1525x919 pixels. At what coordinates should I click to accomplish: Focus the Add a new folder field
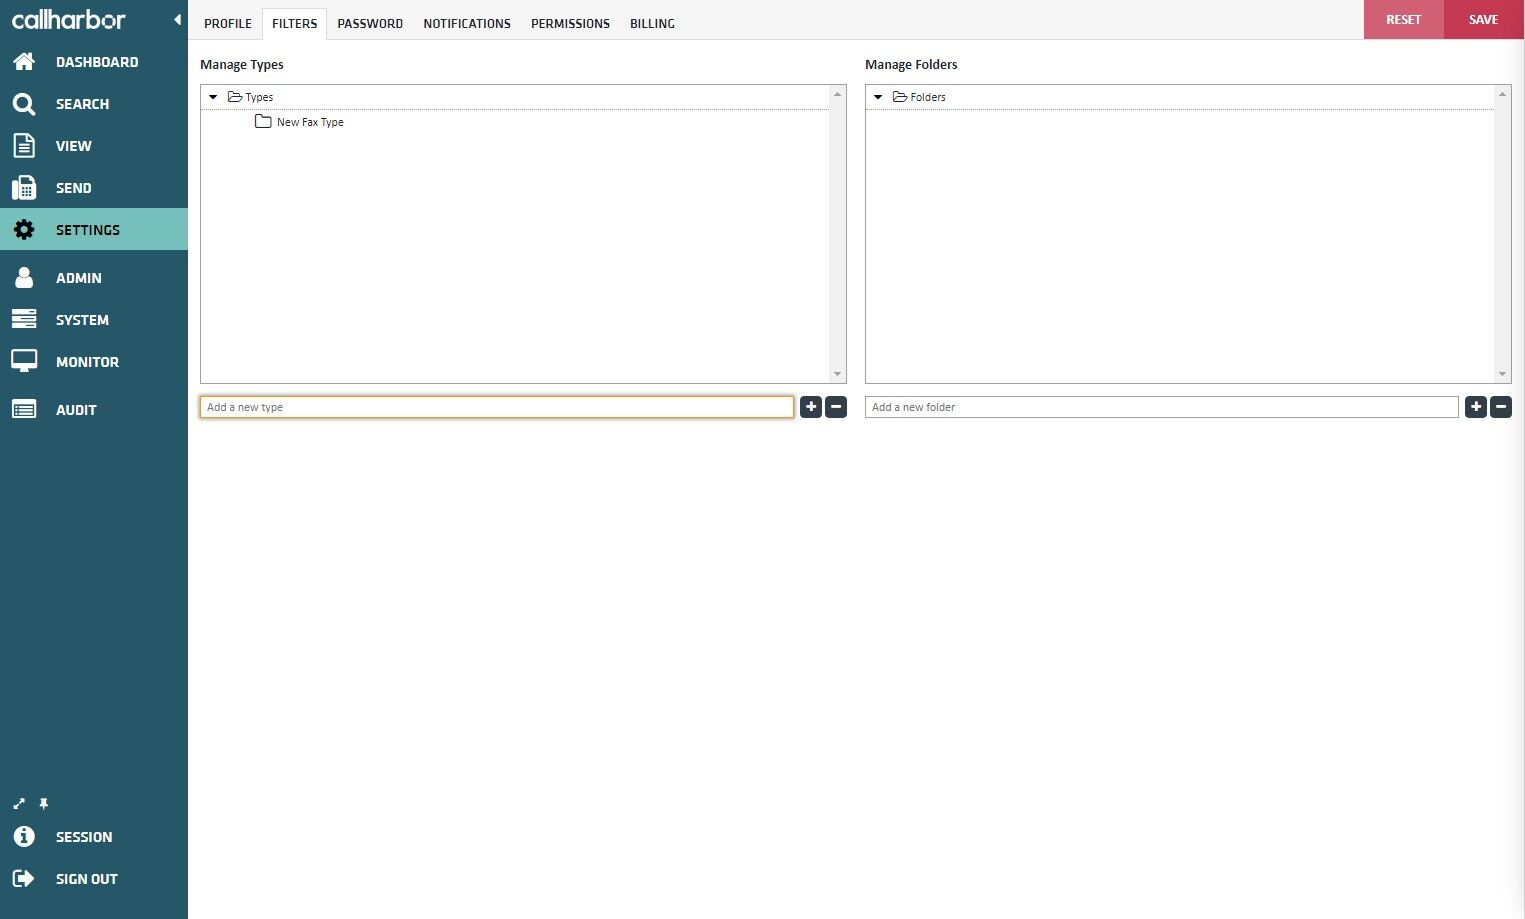(1162, 407)
